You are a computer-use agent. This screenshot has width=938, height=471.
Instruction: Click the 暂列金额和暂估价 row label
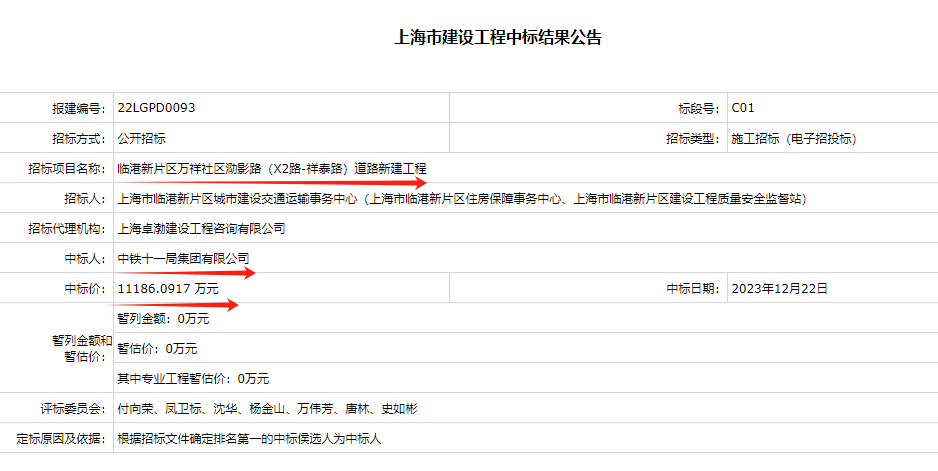pos(82,348)
